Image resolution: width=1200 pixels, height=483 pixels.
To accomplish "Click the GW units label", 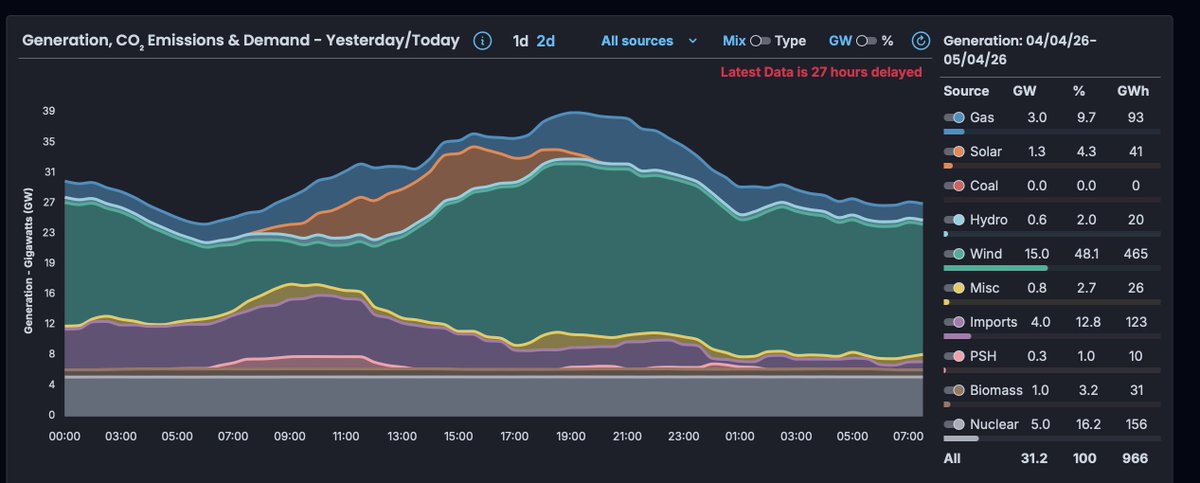I will click(840, 41).
